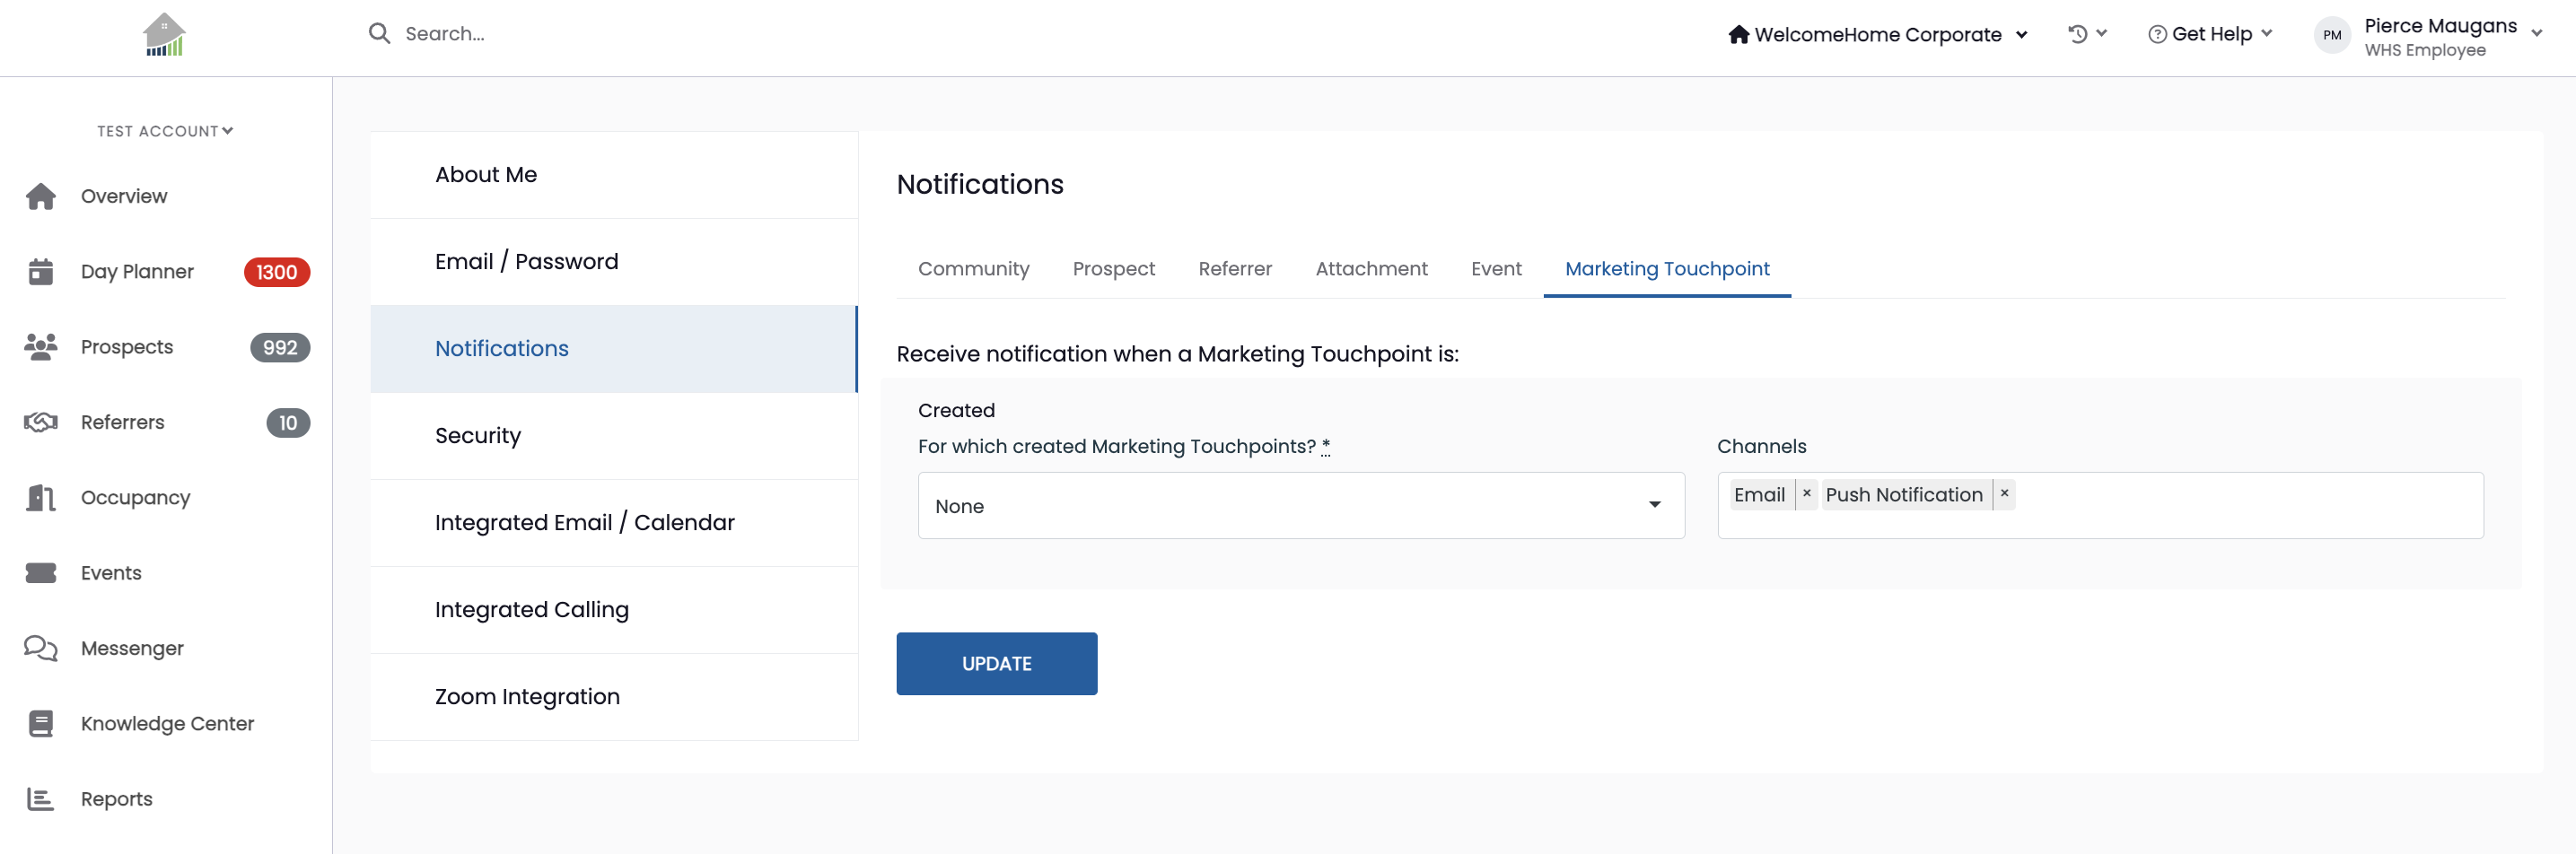Open the created Marketing Touchpoints dropdown

click(x=1301, y=506)
